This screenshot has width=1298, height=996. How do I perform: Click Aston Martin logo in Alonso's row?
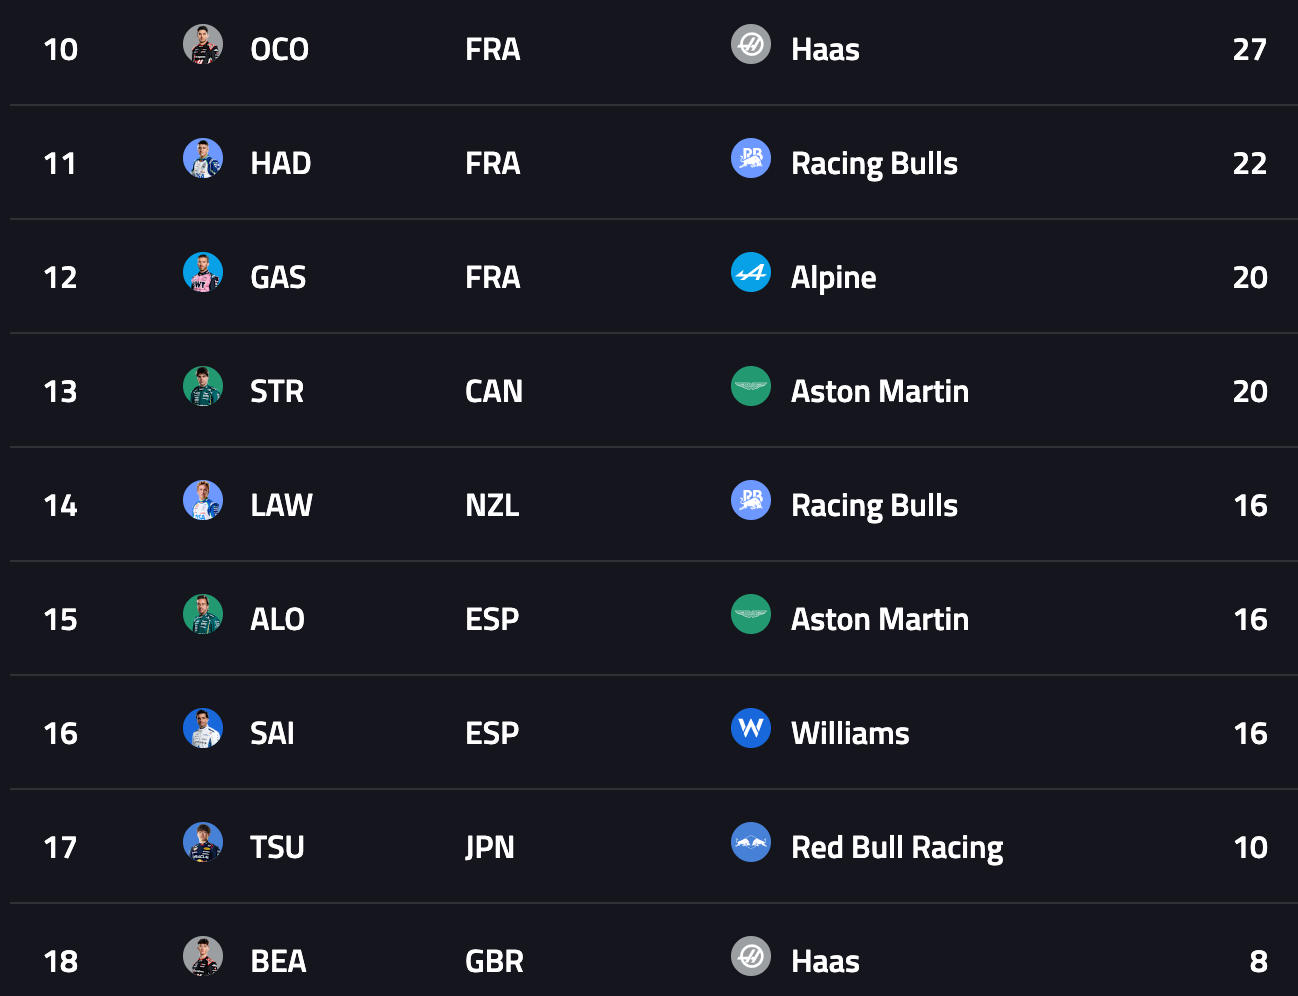751,614
